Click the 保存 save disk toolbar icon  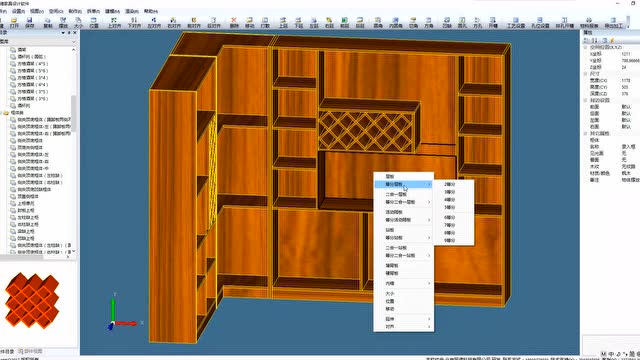30,22
